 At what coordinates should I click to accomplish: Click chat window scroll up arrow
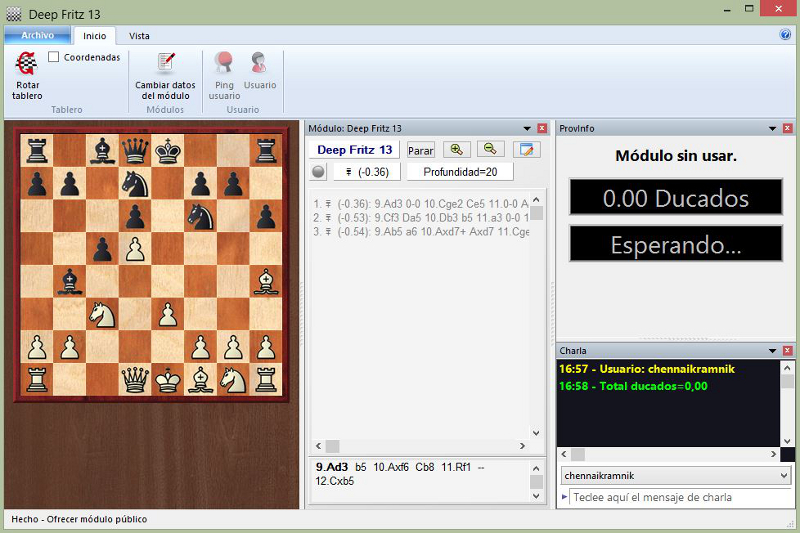point(787,368)
